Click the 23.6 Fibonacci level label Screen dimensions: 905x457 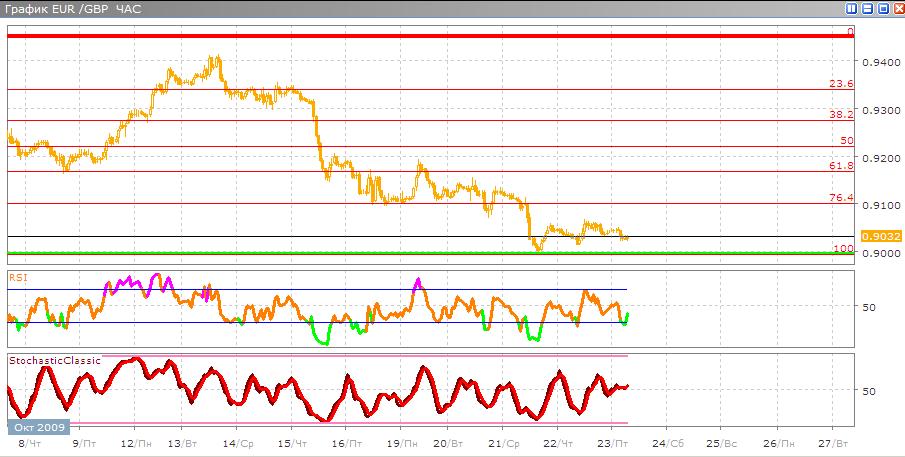point(842,84)
